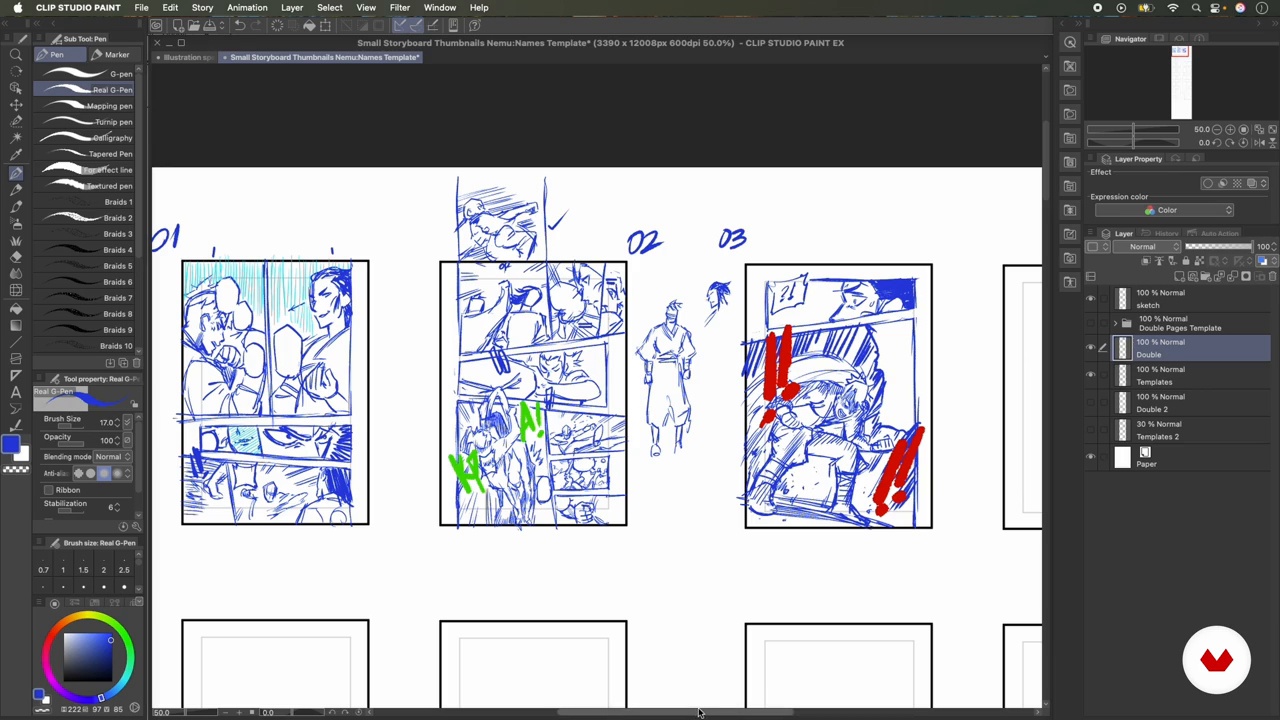This screenshot has height=720, width=1280.
Task: Click the zoom out button in Navigator
Action: point(1219,129)
